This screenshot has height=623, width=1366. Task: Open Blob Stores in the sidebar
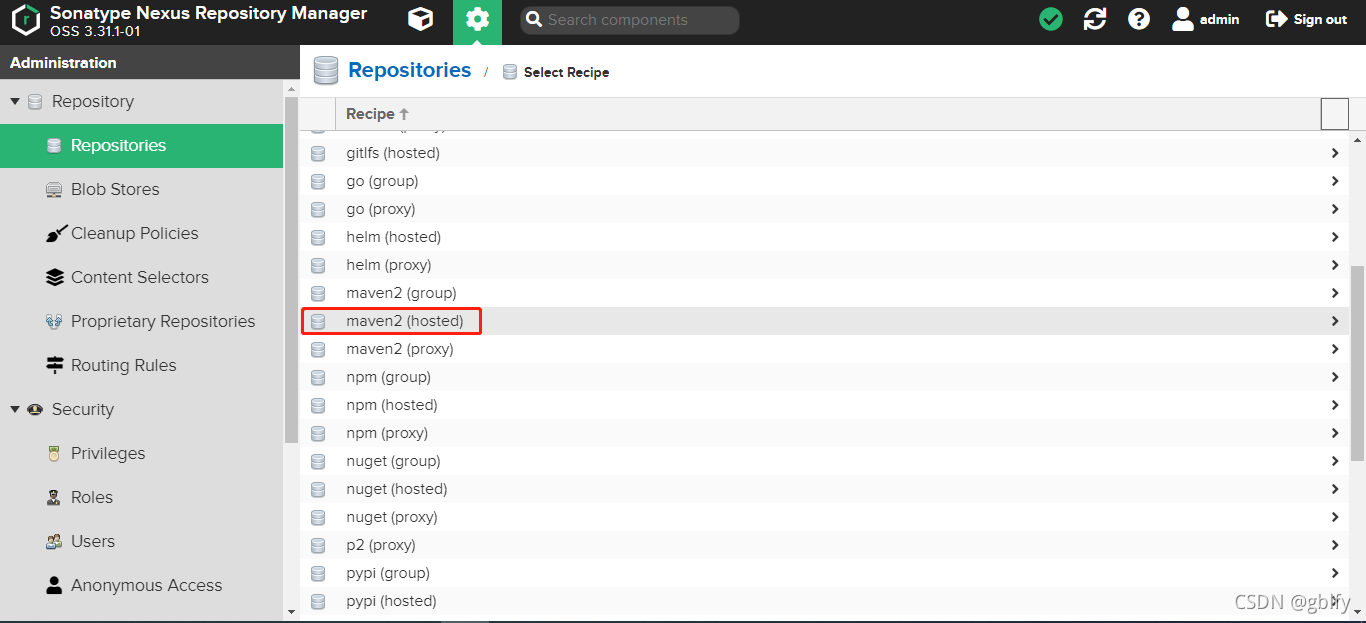(141, 190)
